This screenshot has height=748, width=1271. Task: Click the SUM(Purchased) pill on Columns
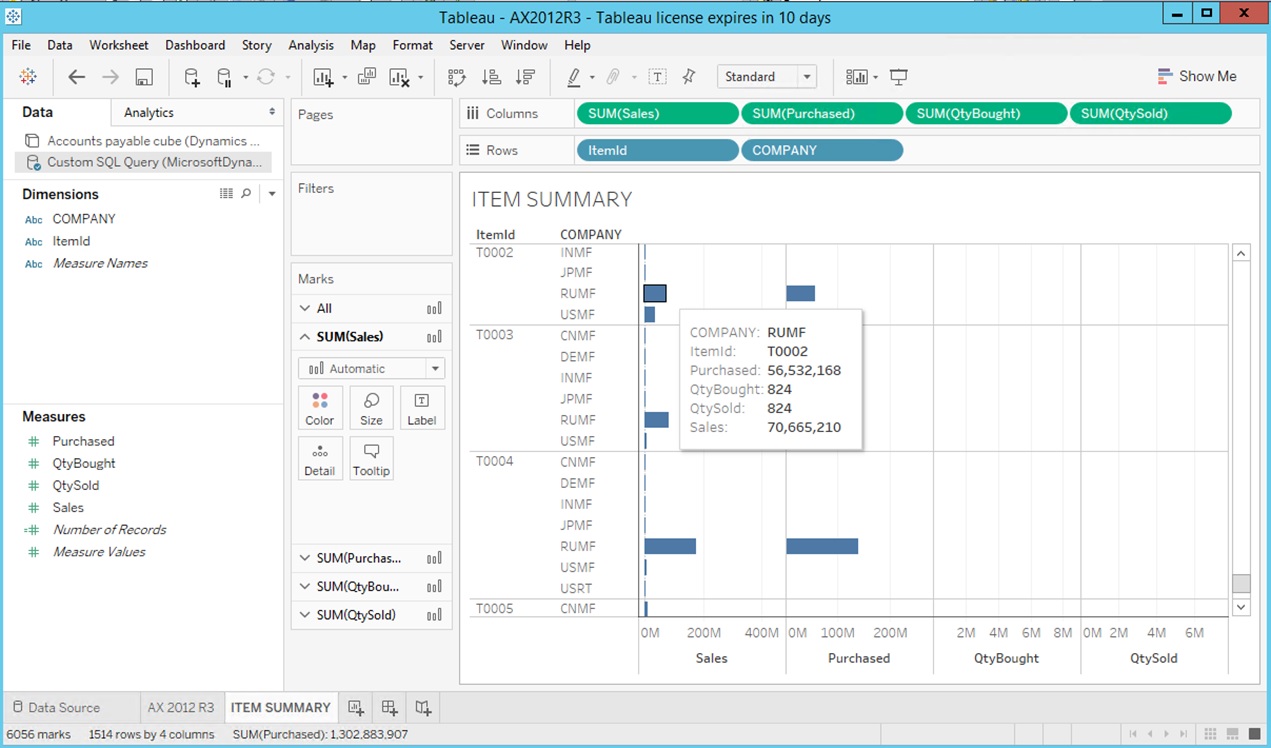[822, 114]
